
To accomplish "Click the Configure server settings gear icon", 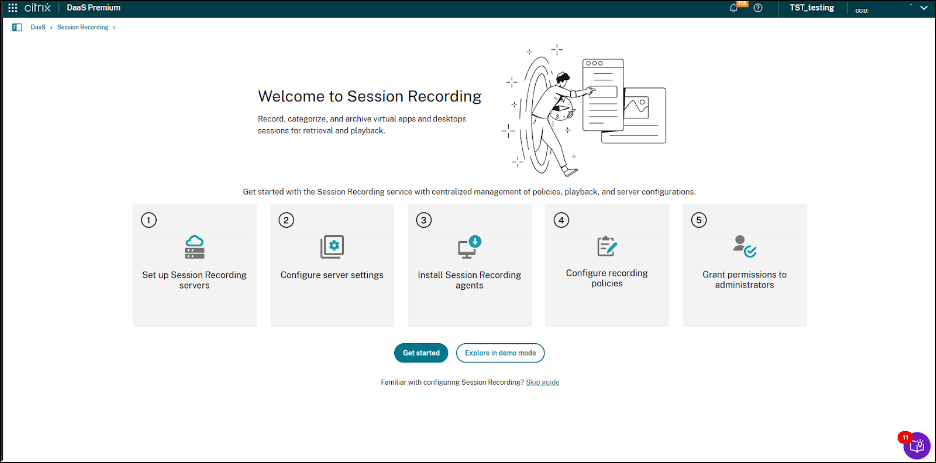I will (331, 247).
